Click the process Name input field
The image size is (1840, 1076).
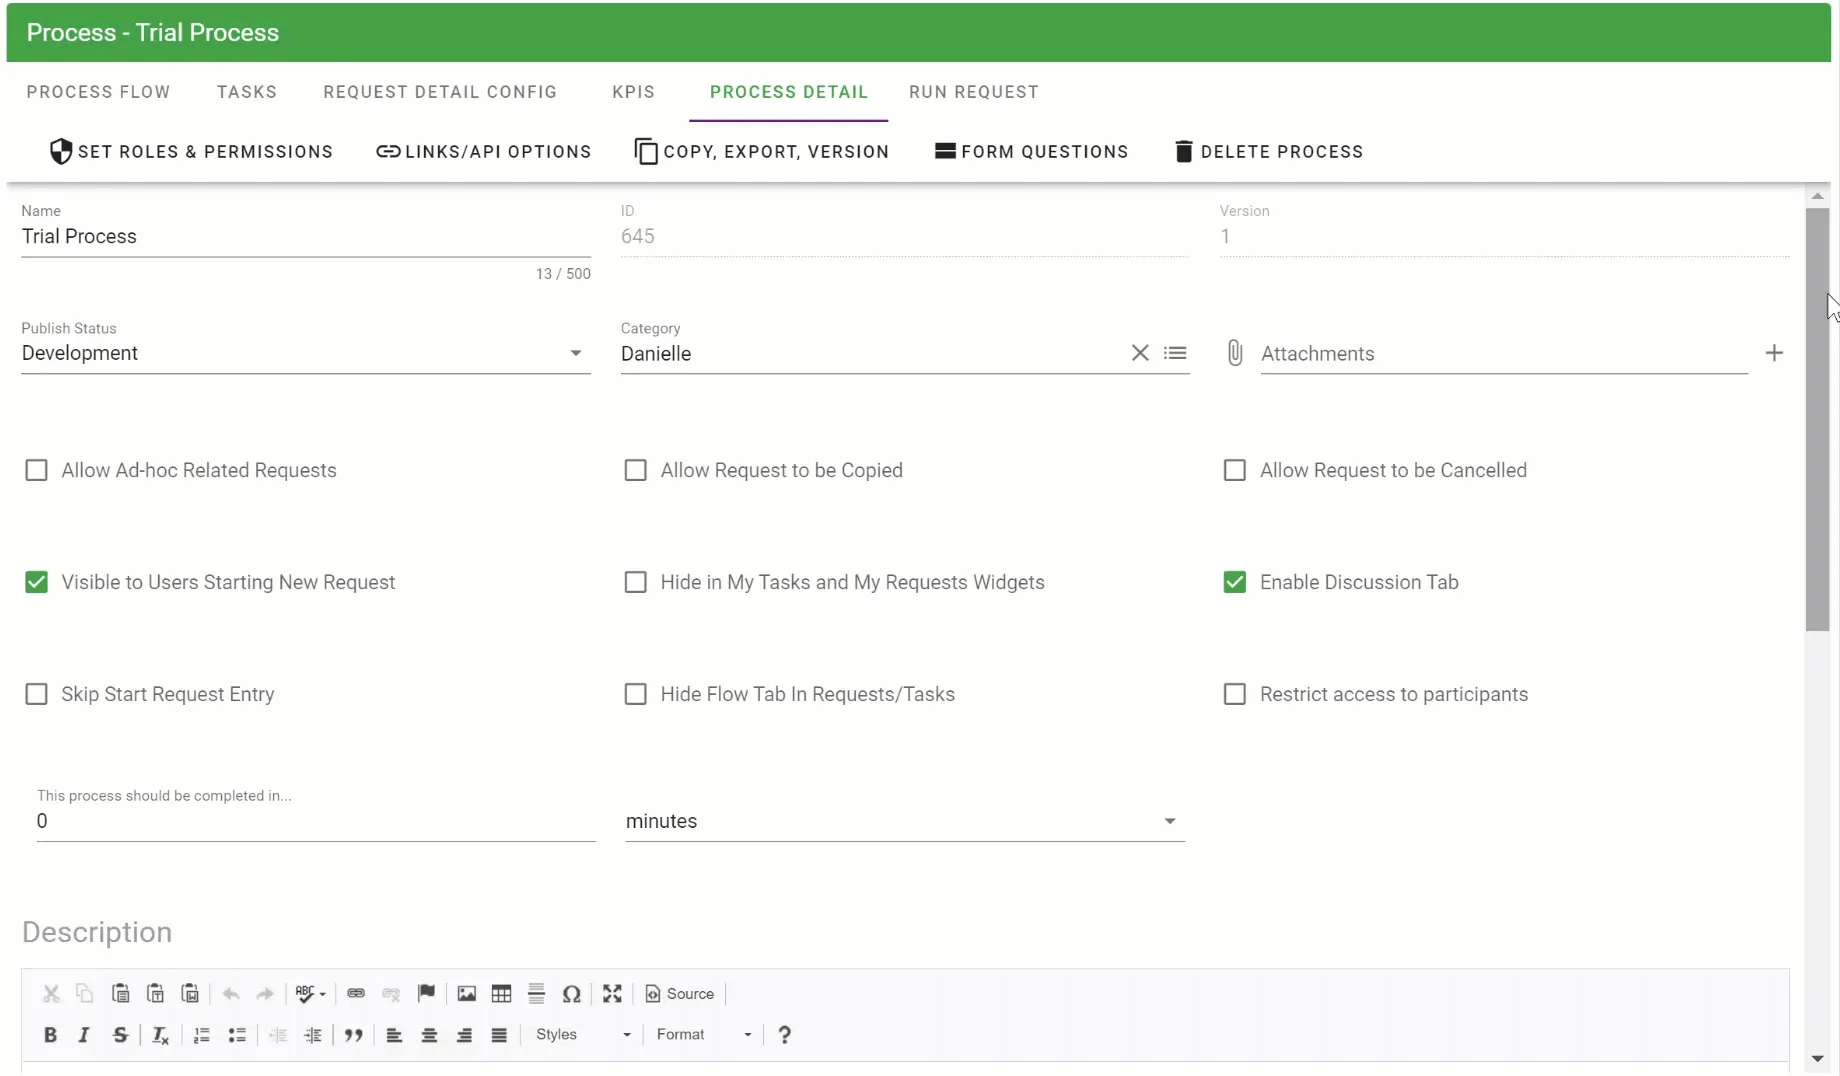pos(305,237)
